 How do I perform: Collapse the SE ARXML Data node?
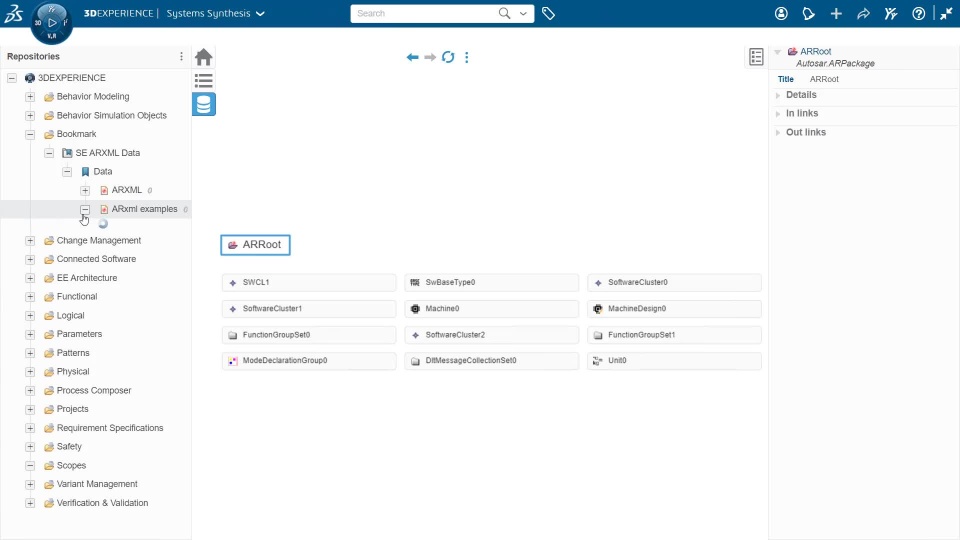[49, 153]
